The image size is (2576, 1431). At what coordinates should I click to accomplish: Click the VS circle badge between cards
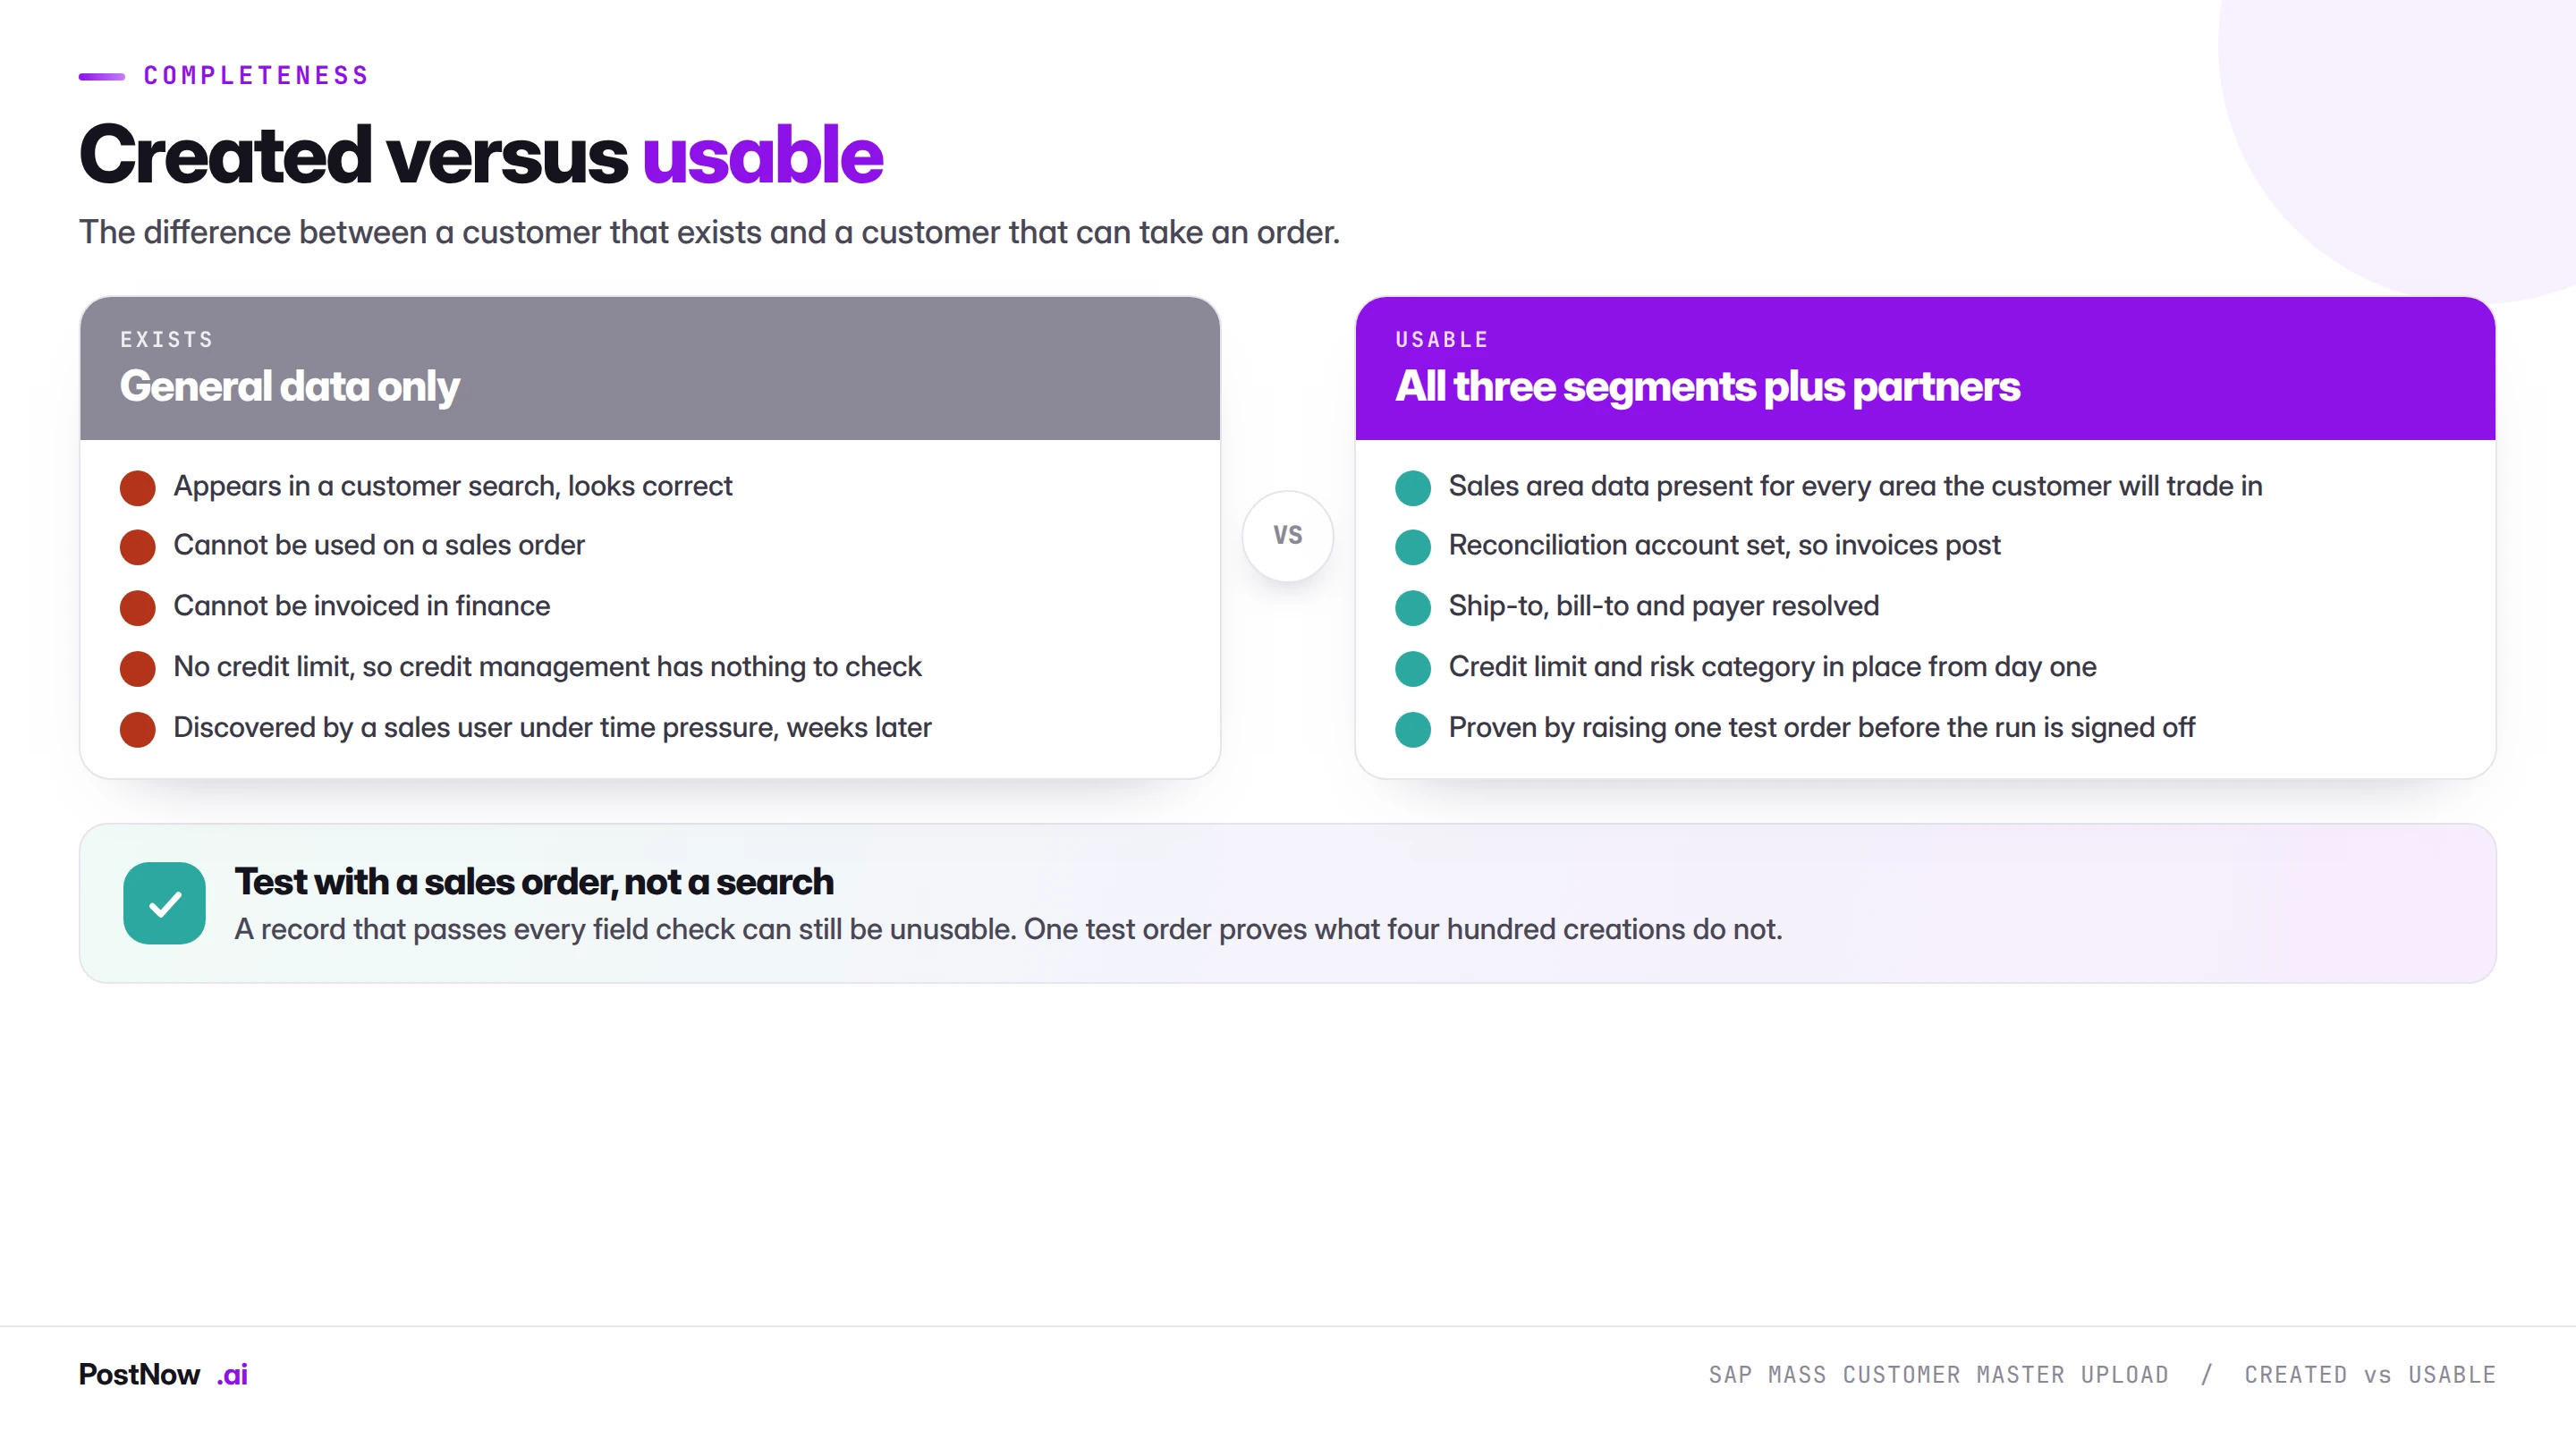pos(1287,535)
